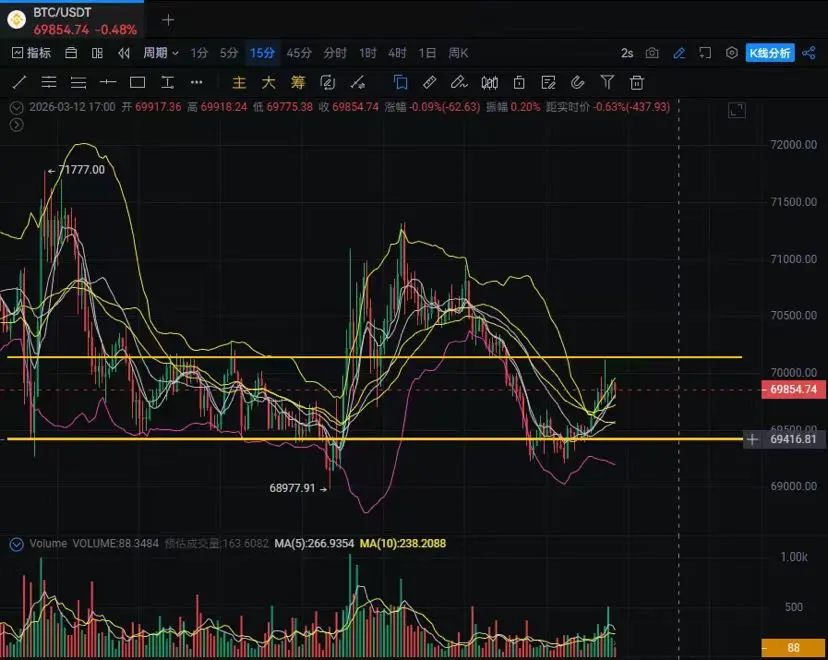Select the 15分 timeframe tab
The height and width of the screenshot is (660, 828).
click(x=262, y=53)
